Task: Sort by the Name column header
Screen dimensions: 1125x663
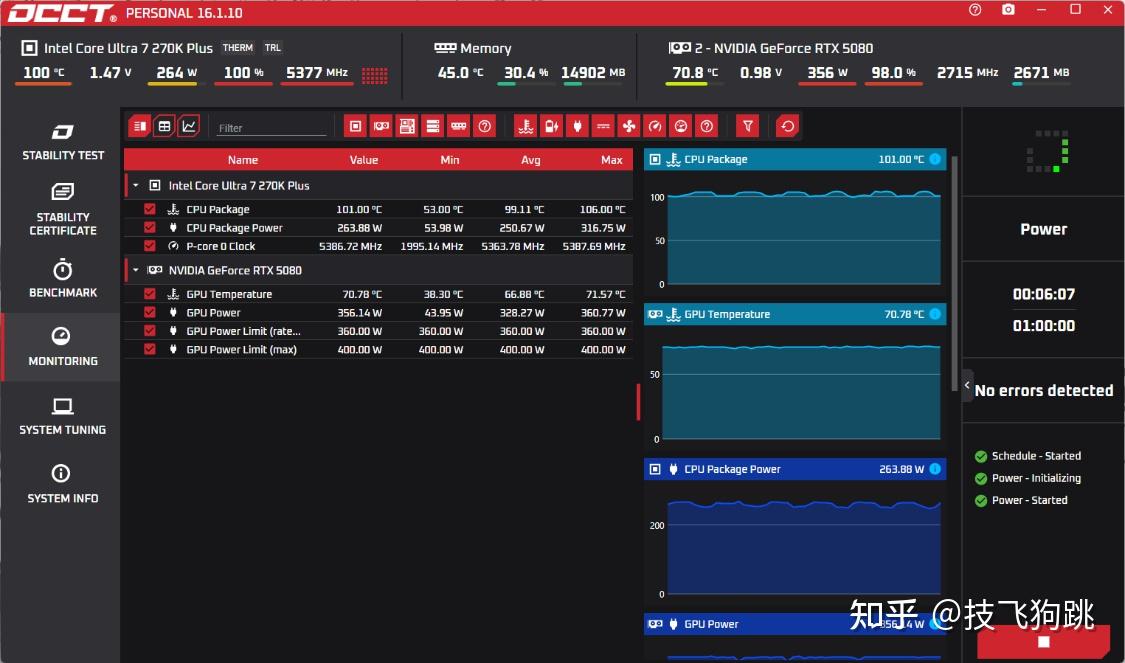Action: pos(243,160)
